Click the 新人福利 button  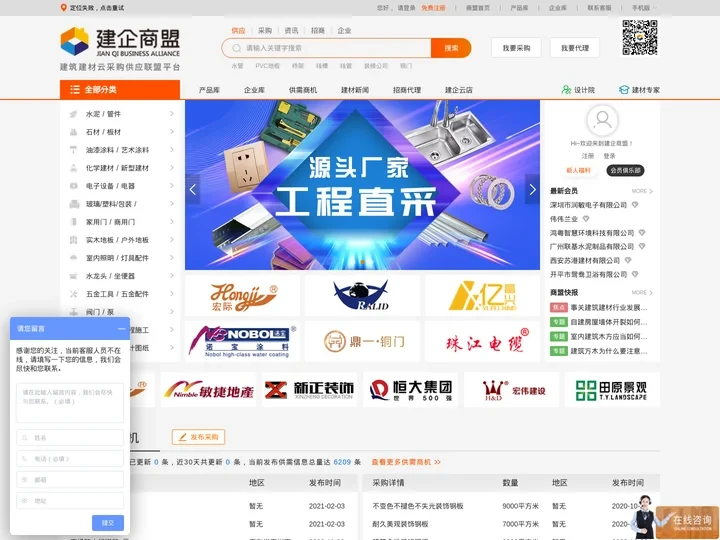tap(578, 170)
